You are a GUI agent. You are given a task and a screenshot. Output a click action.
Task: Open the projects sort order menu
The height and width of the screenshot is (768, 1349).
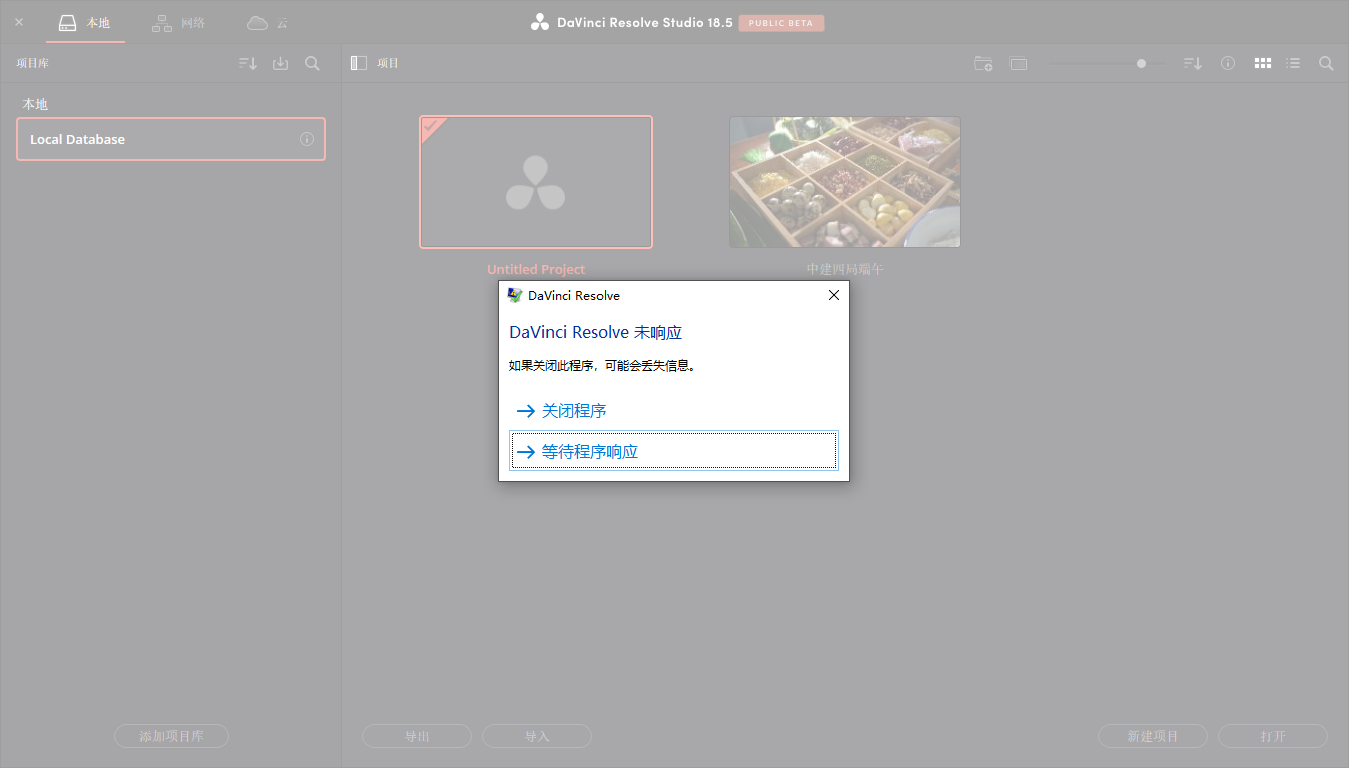pos(1193,63)
